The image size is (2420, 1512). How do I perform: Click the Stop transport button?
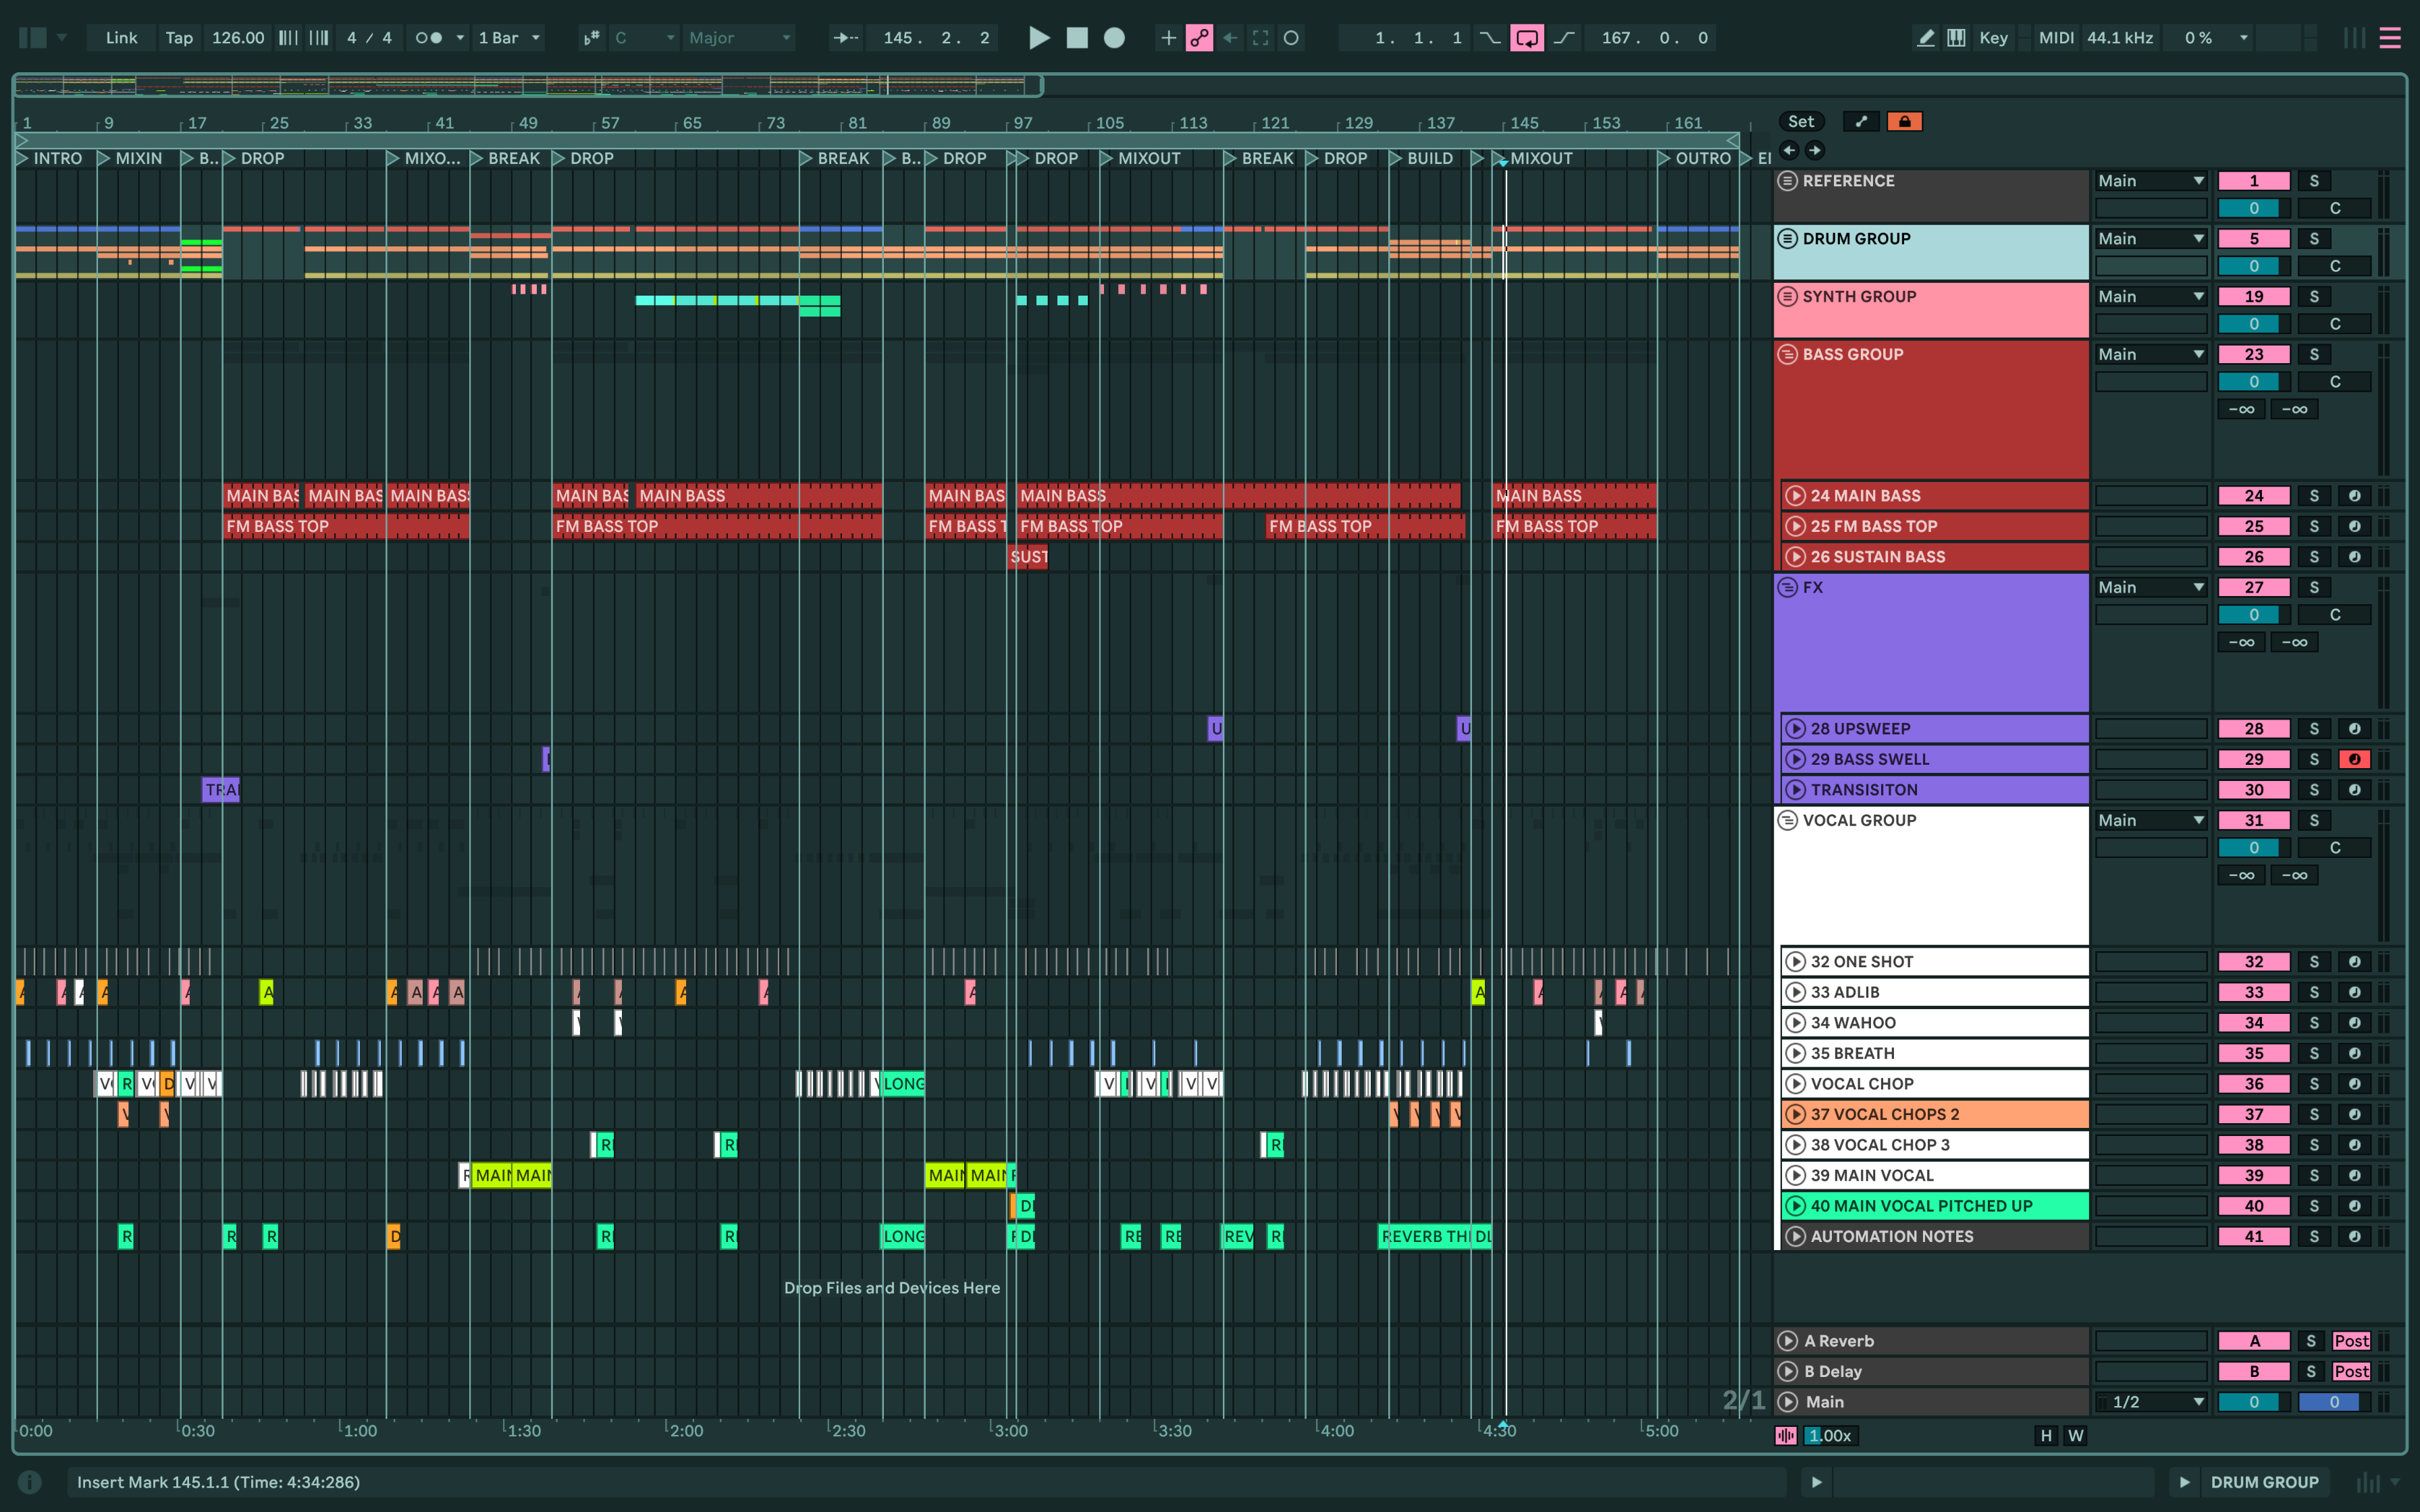pyautogui.click(x=1077, y=38)
